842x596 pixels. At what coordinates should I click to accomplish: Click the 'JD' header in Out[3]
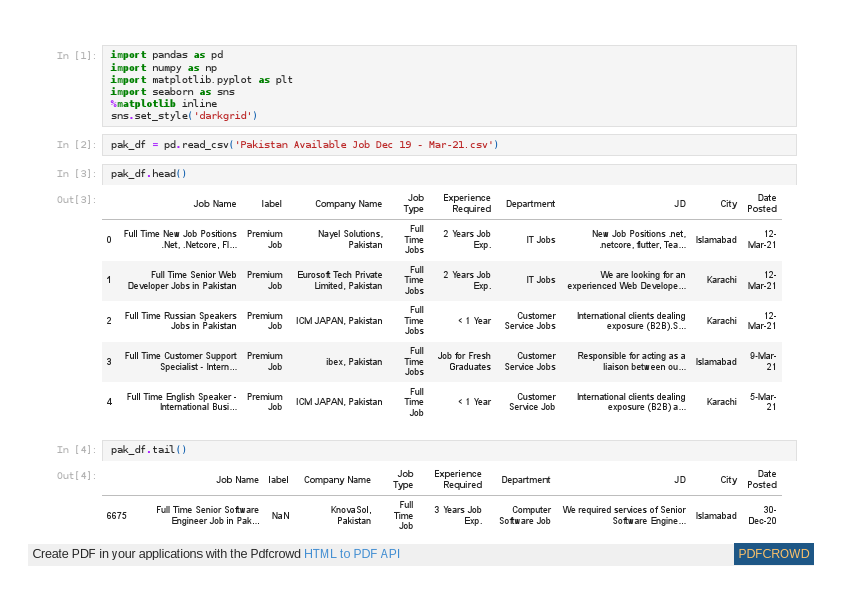[680, 204]
